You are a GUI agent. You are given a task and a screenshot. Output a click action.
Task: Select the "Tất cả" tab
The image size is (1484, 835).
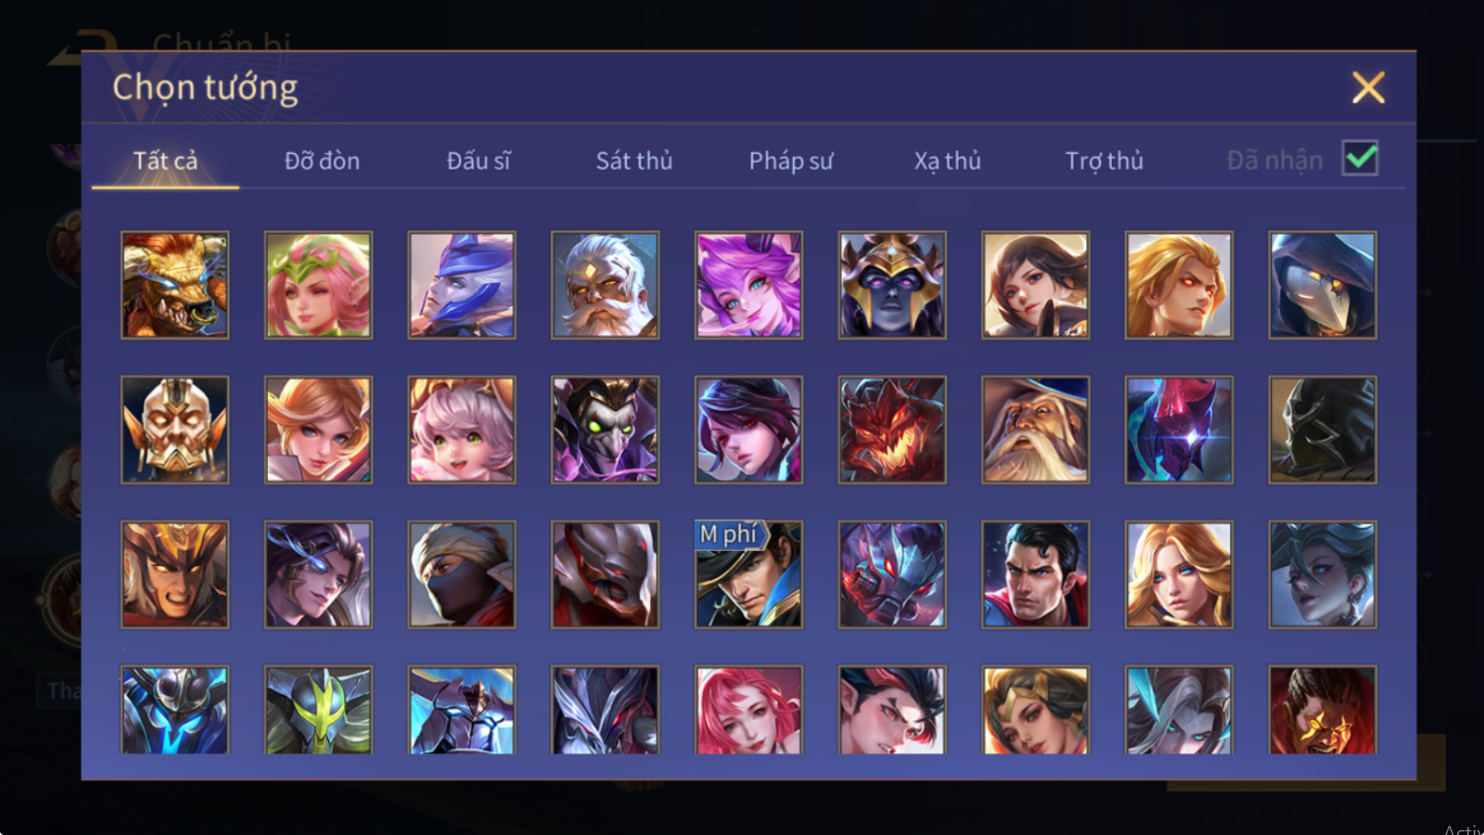coord(166,161)
